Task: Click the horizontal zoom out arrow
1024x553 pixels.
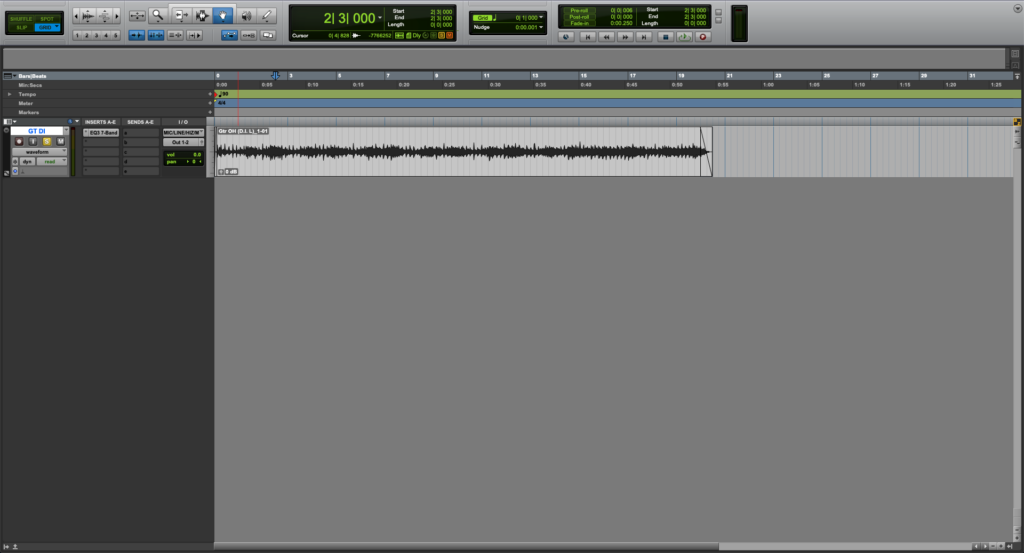Action: coord(76,15)
